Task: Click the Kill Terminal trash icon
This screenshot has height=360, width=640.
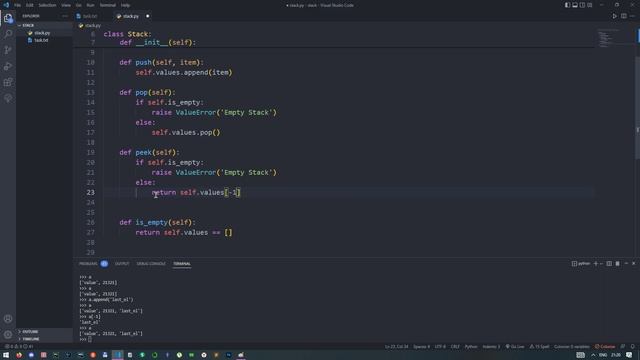Action: click(618, 264)
